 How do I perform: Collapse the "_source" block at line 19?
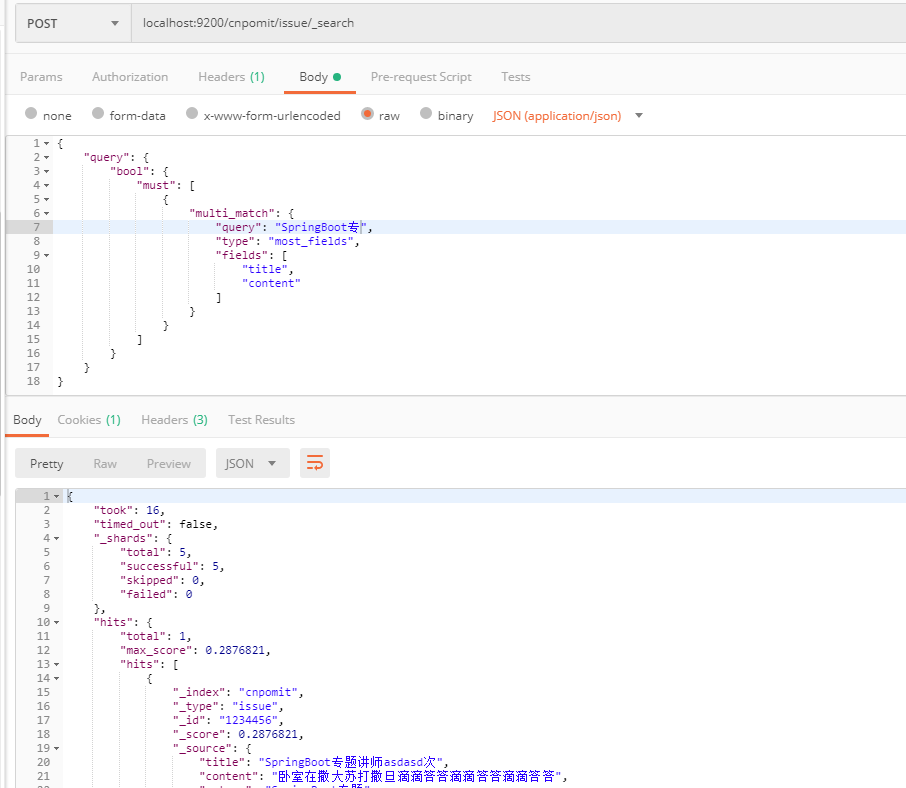click(x=56, y=748)
